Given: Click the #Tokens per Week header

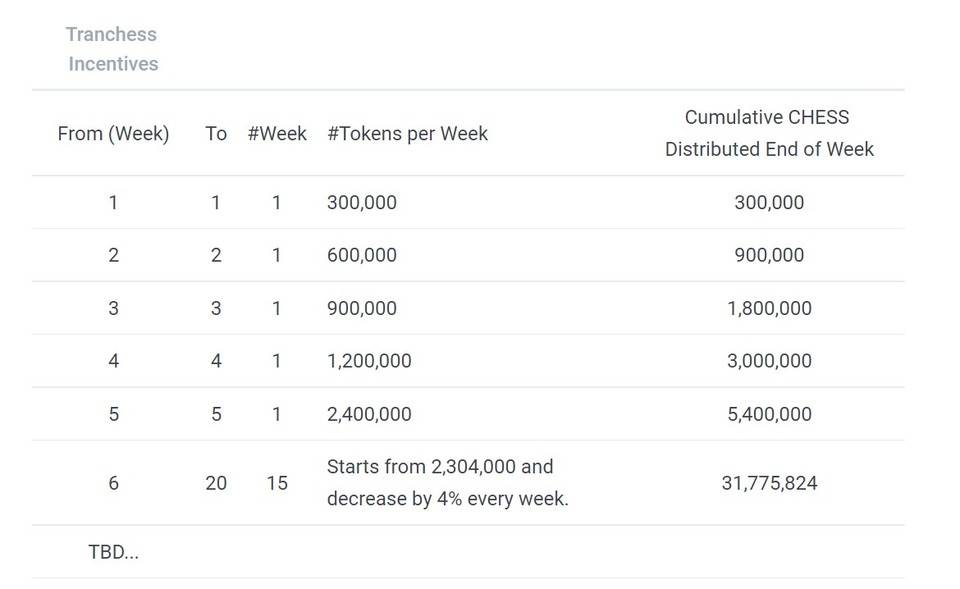Looking at the screenshot, I should 407,133.
